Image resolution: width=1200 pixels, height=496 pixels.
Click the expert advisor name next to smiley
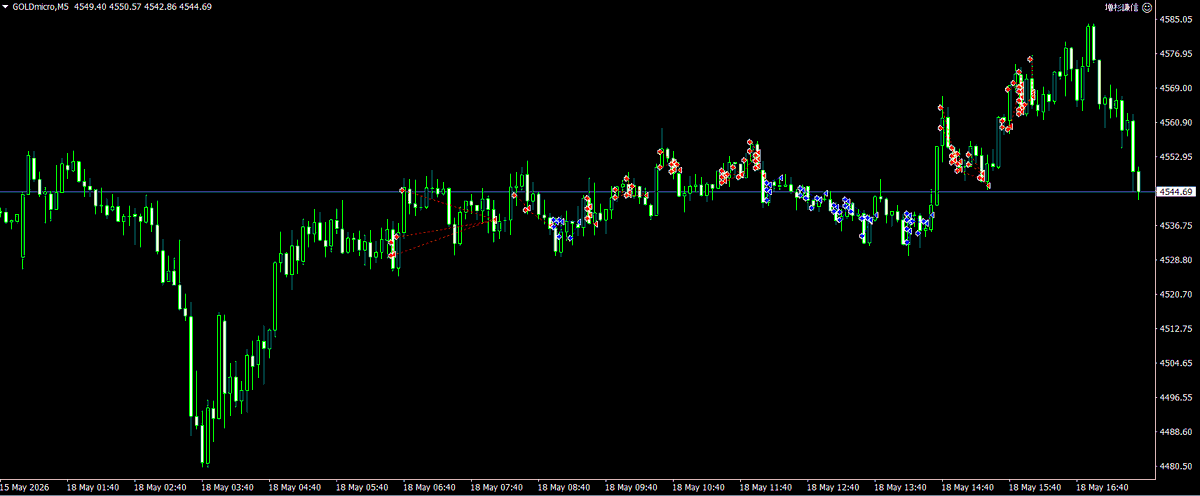pyautogui.click(x=1122, y=7)
